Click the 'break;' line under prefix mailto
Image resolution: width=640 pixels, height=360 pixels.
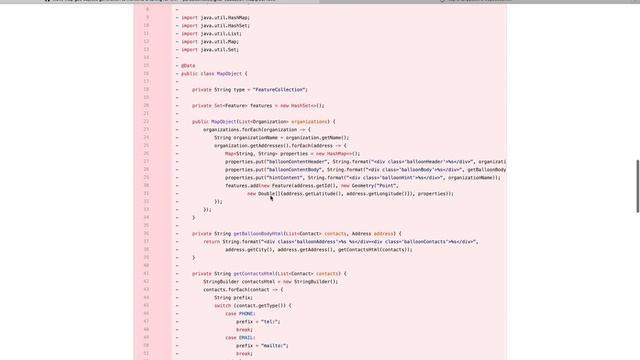[244, 354]
